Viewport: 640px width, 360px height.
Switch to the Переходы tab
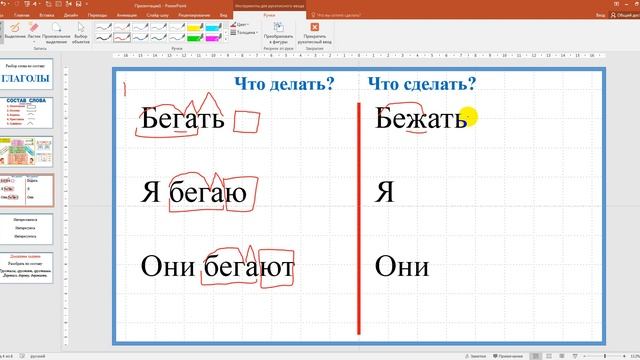coord(97,15)
